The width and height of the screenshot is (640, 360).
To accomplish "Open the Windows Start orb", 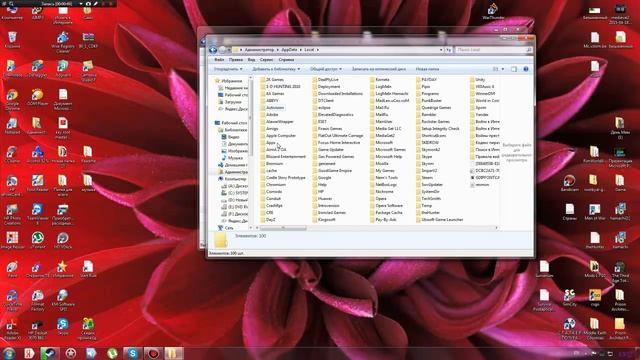I will point(9,353).
